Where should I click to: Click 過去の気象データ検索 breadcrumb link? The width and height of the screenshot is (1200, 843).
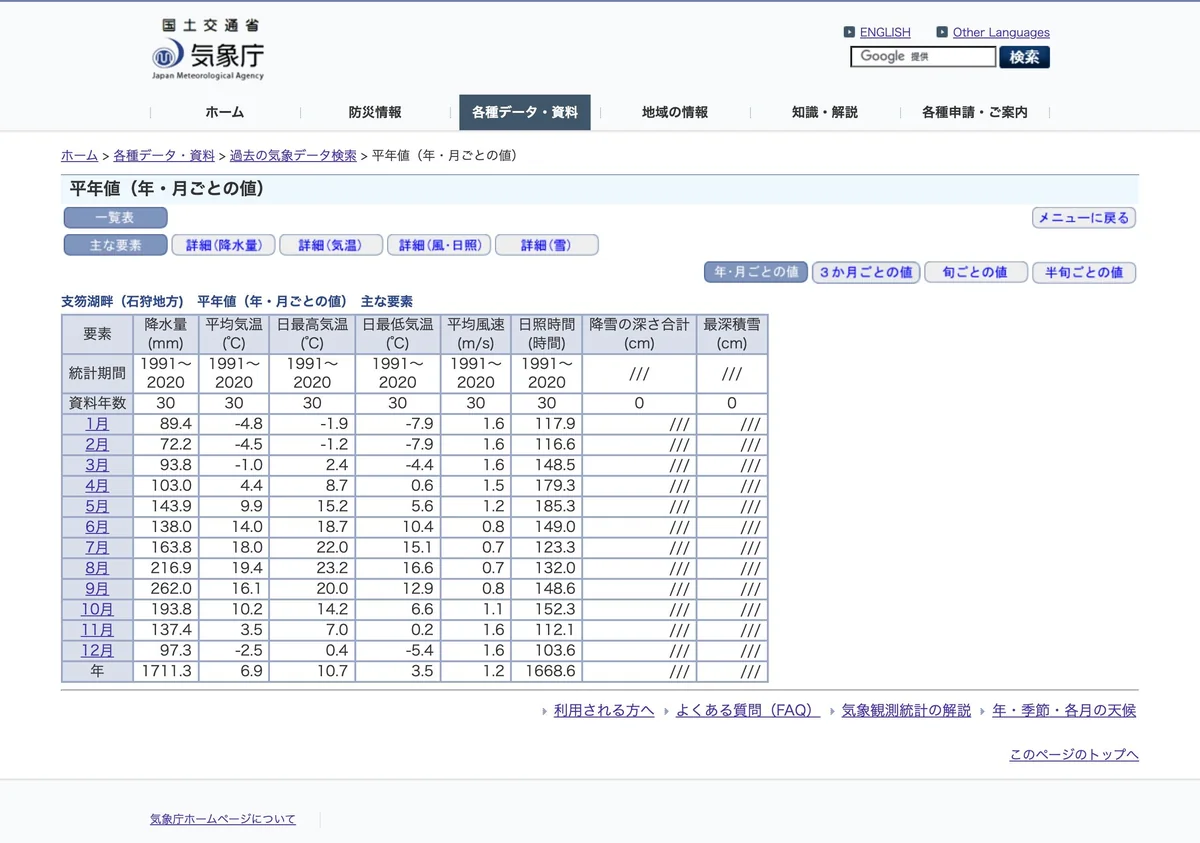point(293,156)
